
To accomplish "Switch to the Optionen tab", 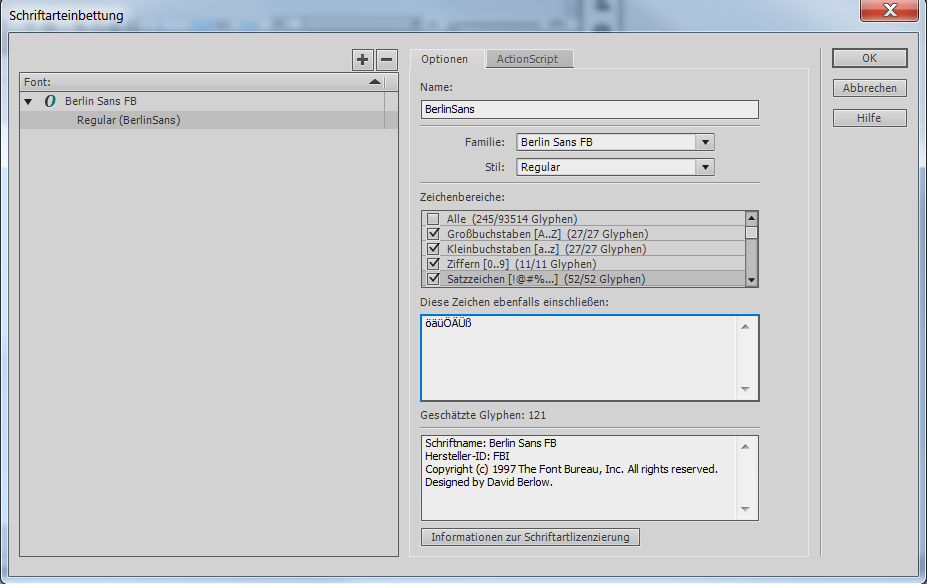I will [x=445, y=59].
